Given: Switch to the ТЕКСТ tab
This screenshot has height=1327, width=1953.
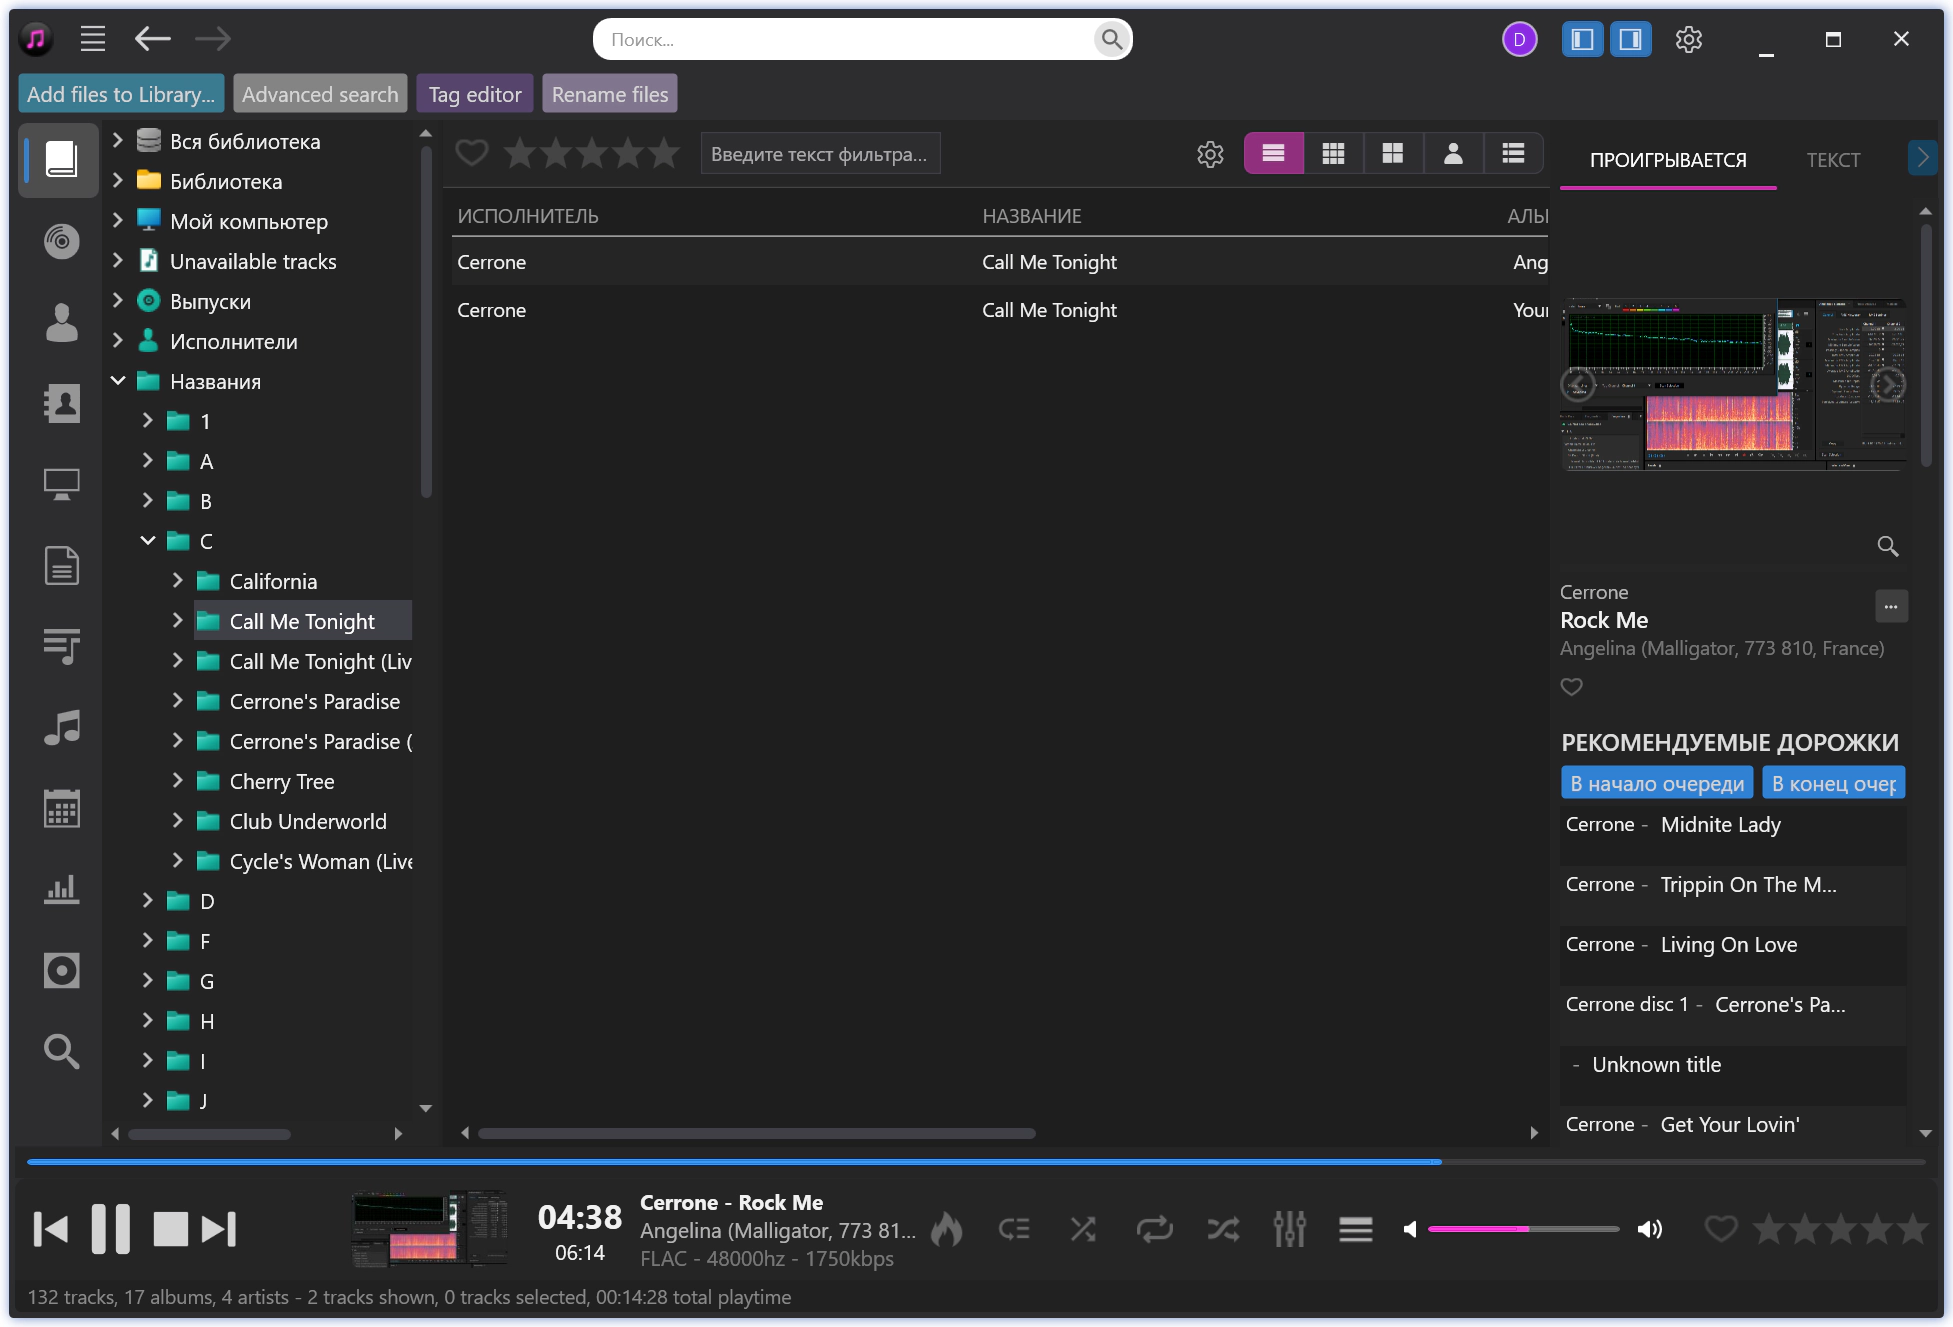Looking at the screenshot, I should [1832, 160].
